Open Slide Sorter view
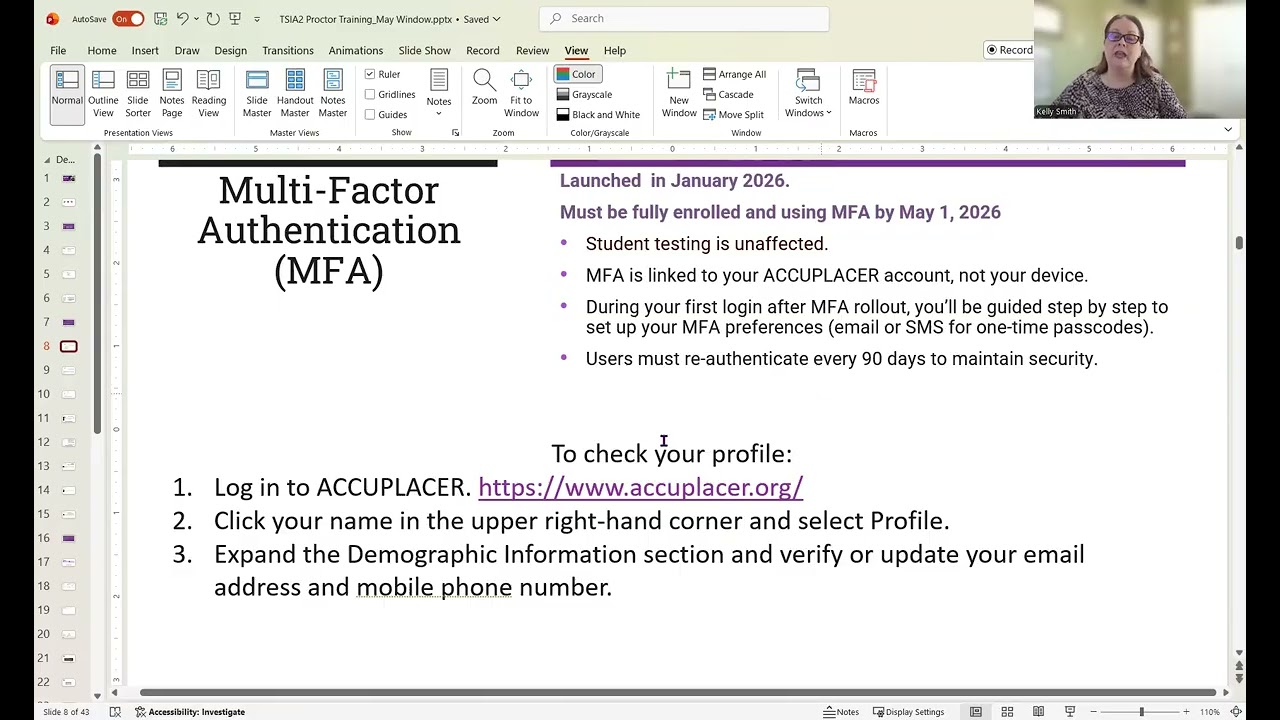Image resolution: width=1280 pixels, height=720 pixels. (138, 92)
